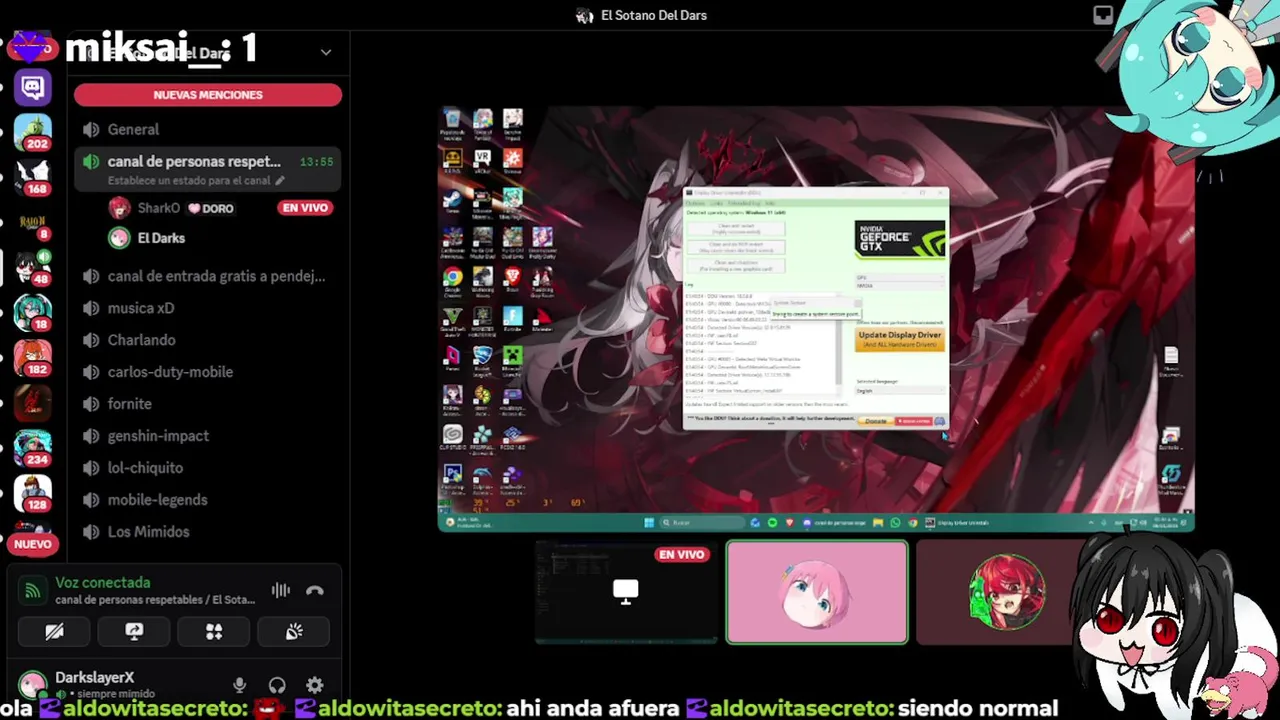The height and width of the screenshot is (720, 1280).
Task: Join Los Mimidos voice channel
Action: (208, 532)
